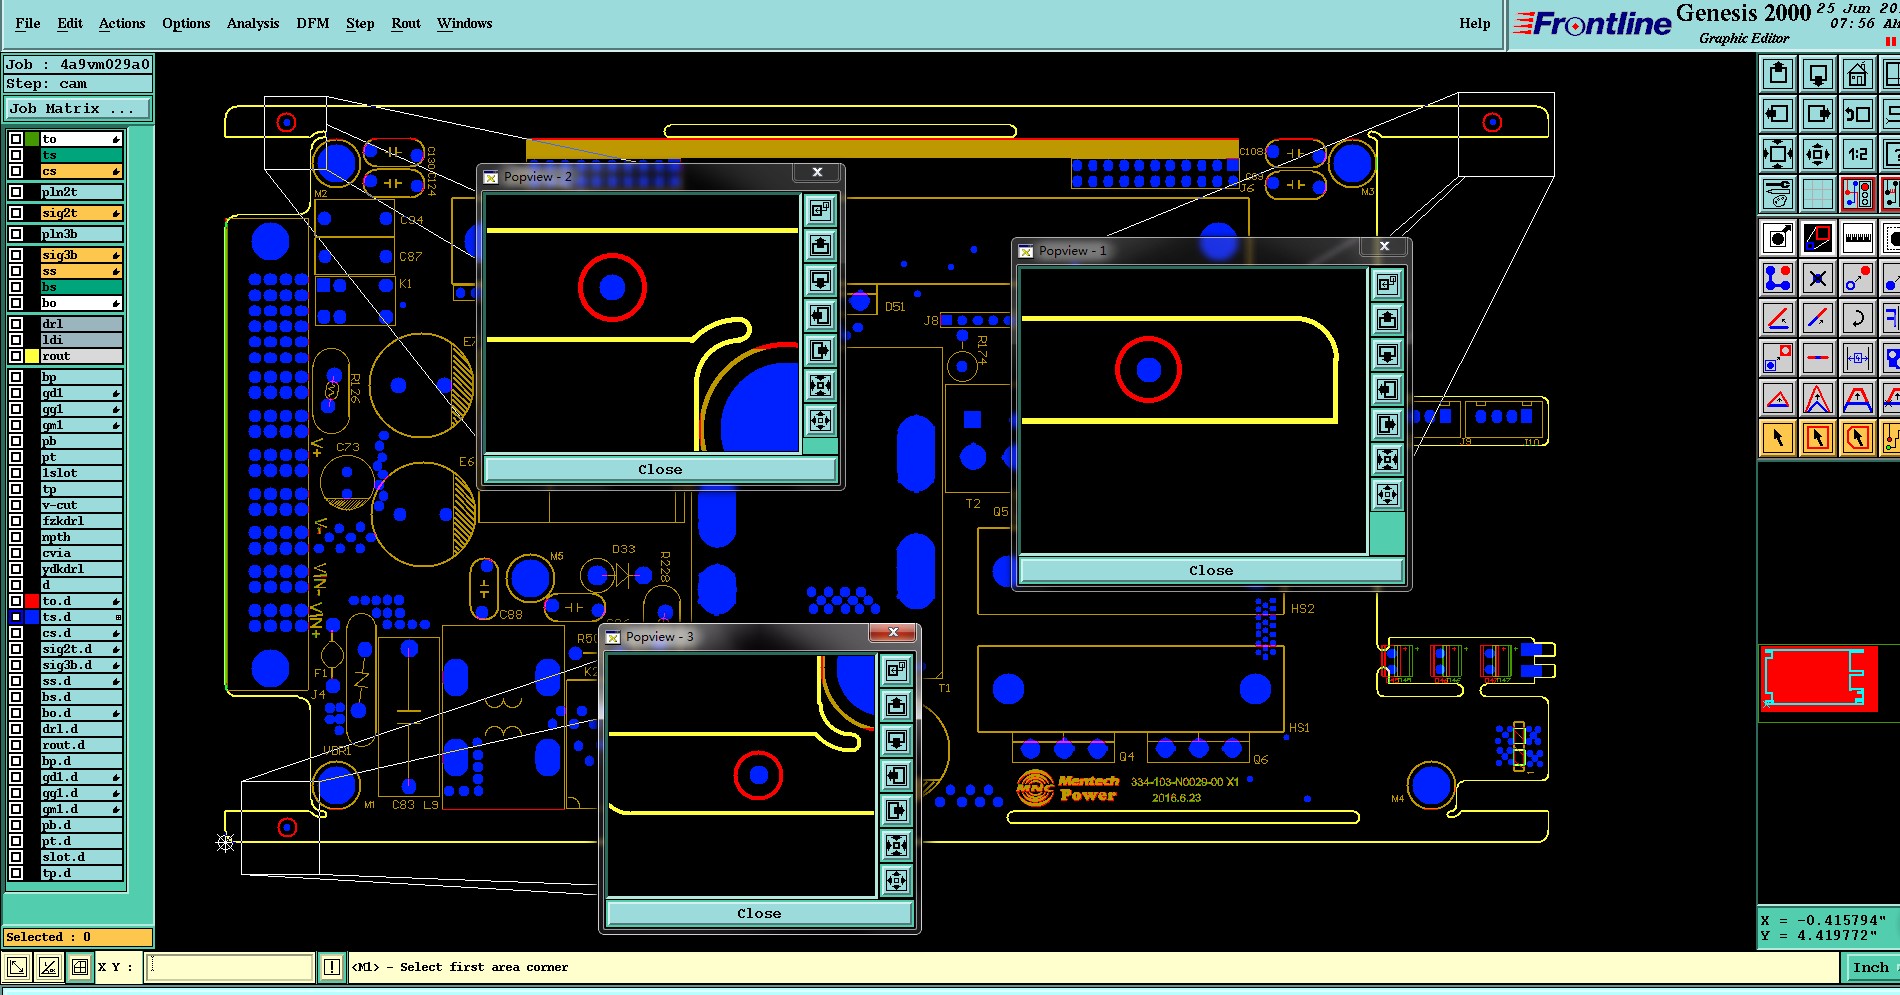Viewport: 1900px width, 995px height.
Task: Toggle the checkbox for layer pln2t
Action: point(16,192)
